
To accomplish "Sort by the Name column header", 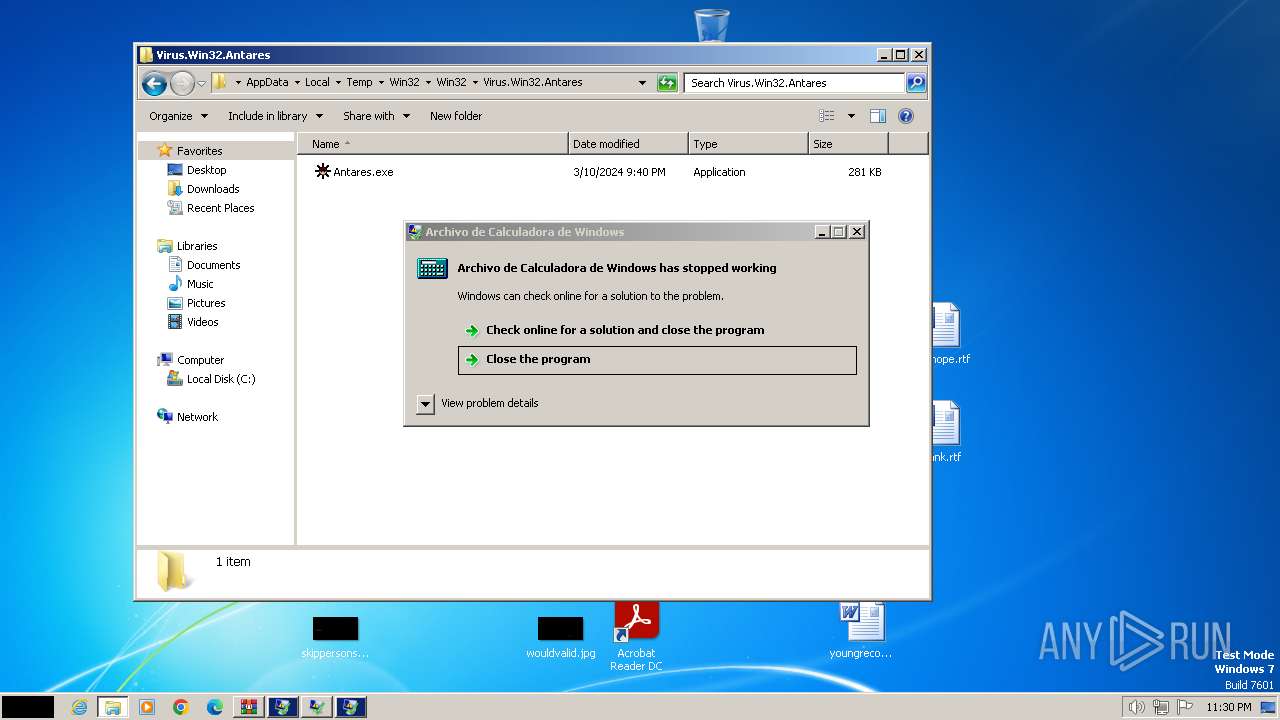I will point(433,144).
